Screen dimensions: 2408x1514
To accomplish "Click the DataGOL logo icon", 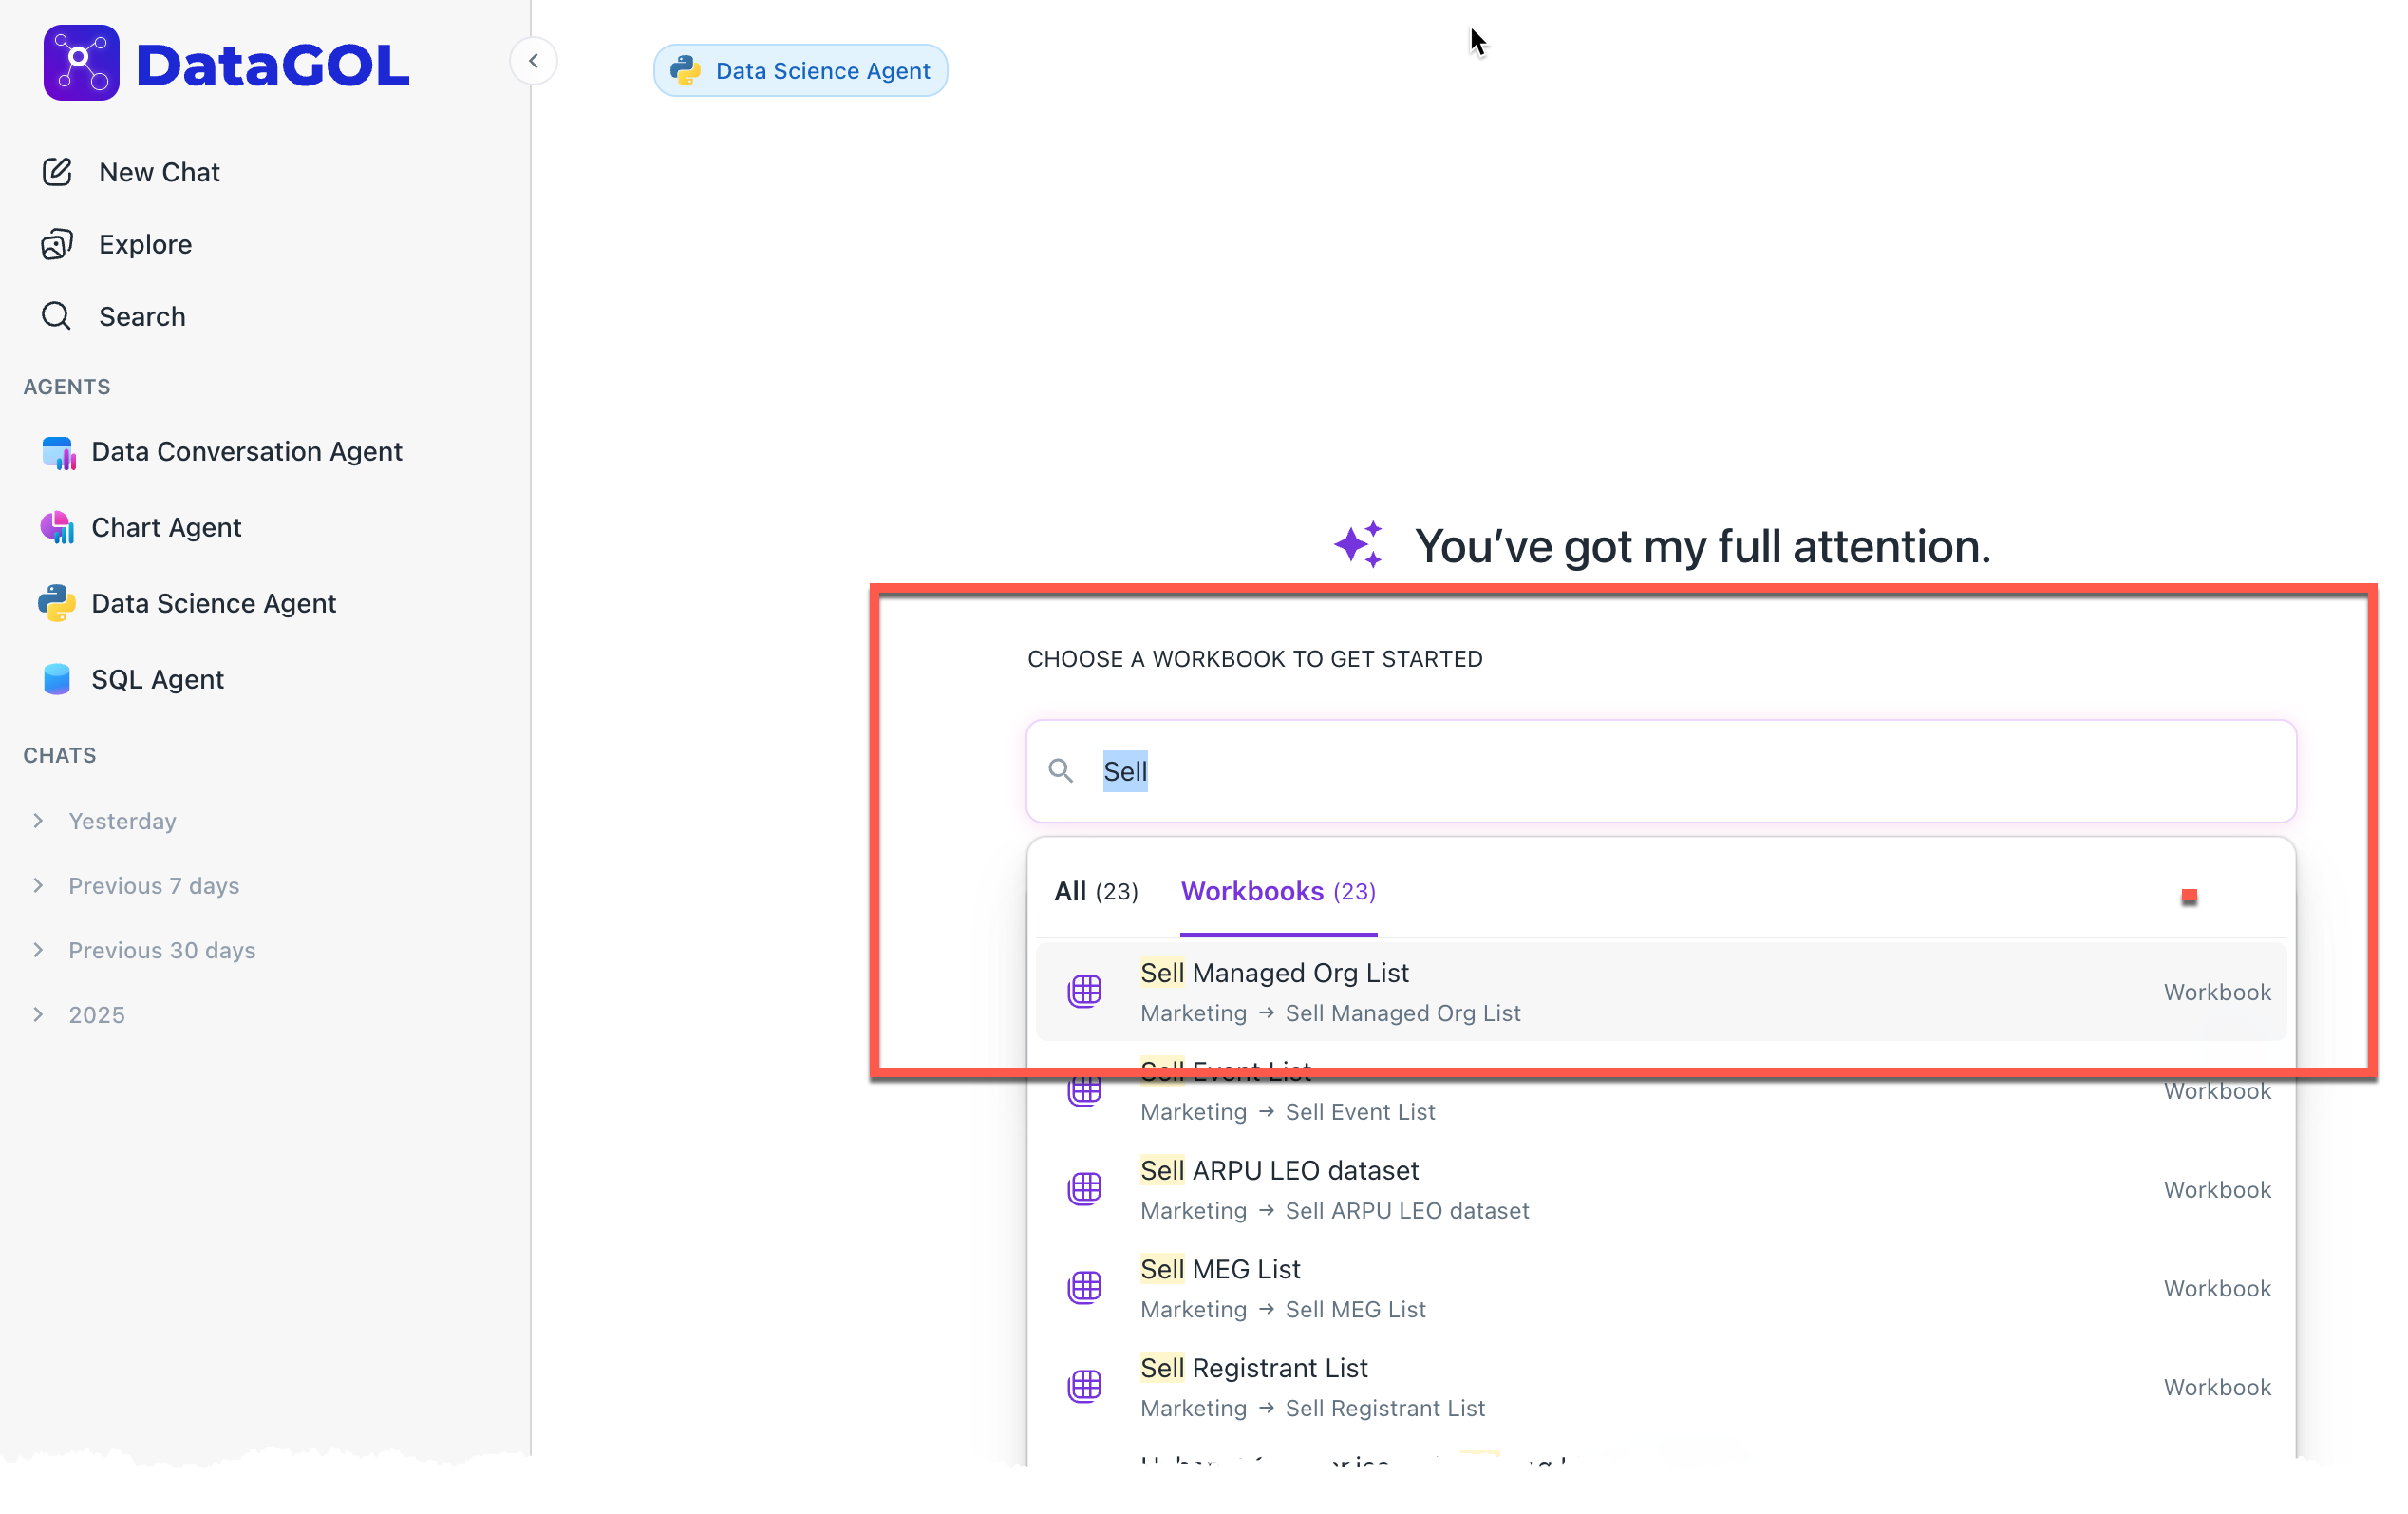I will [x=81, y=63].
